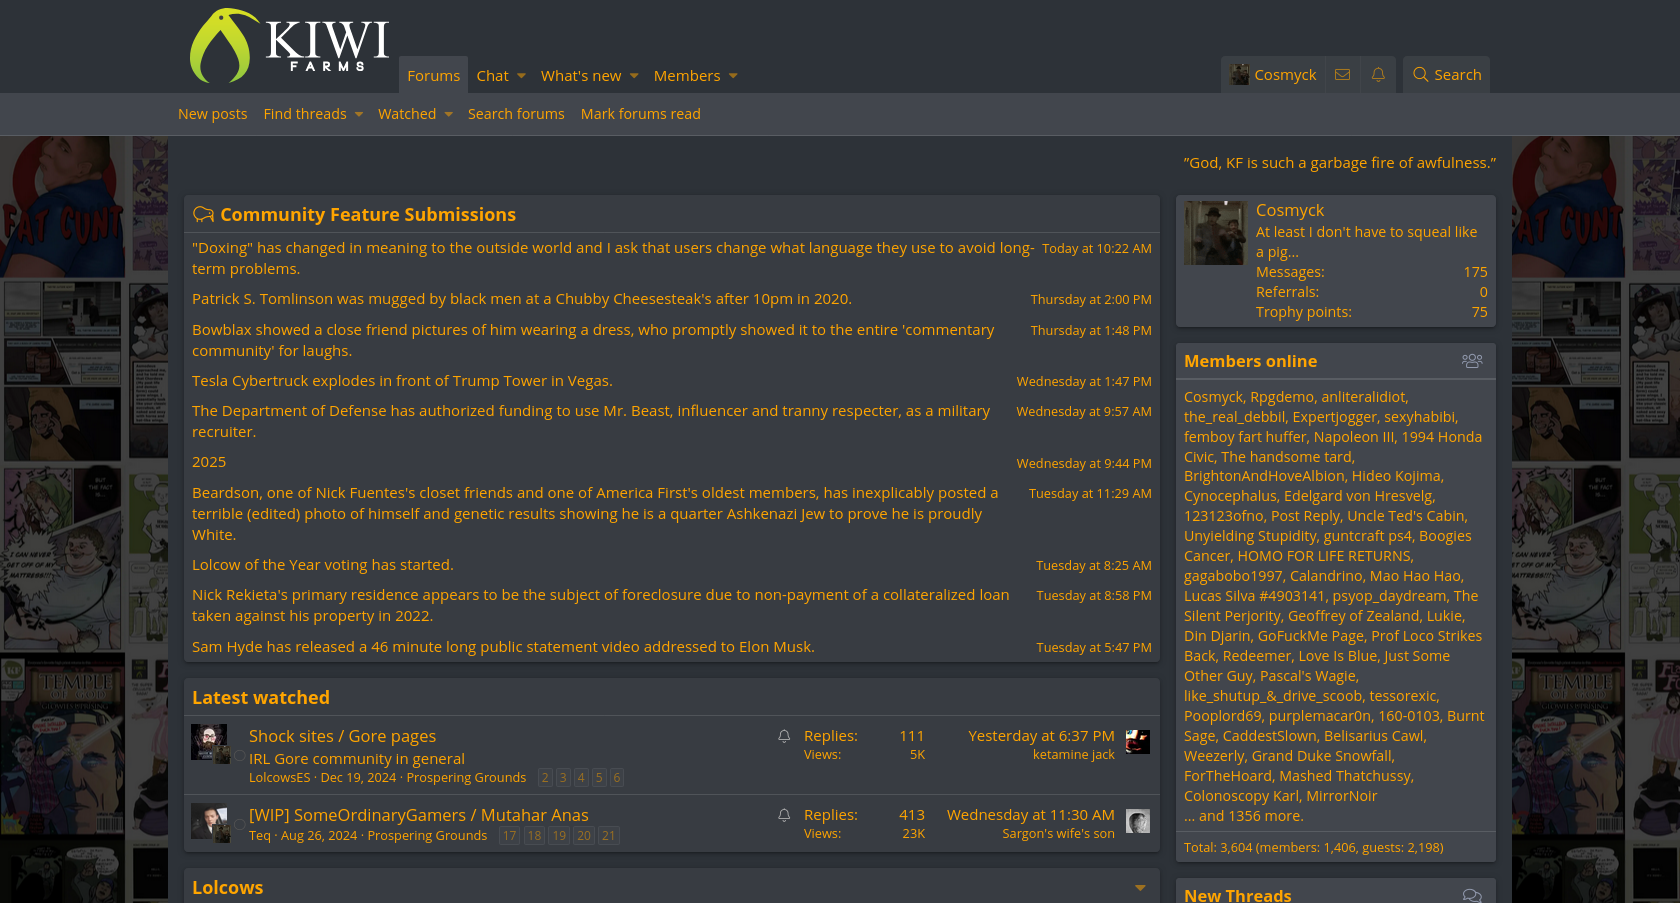The width and height of the screenshot is (1680, 903).
Task: Open the New Threads heading
Action: [1238, 895]
